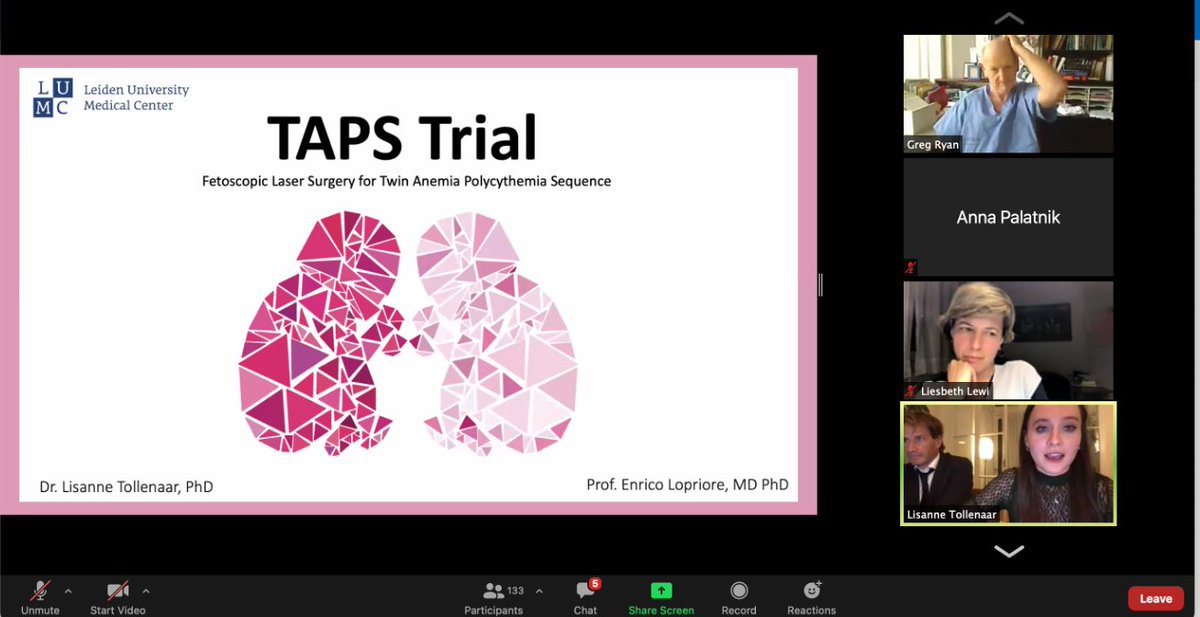Click the Record icon

click(x=739, y=590)
